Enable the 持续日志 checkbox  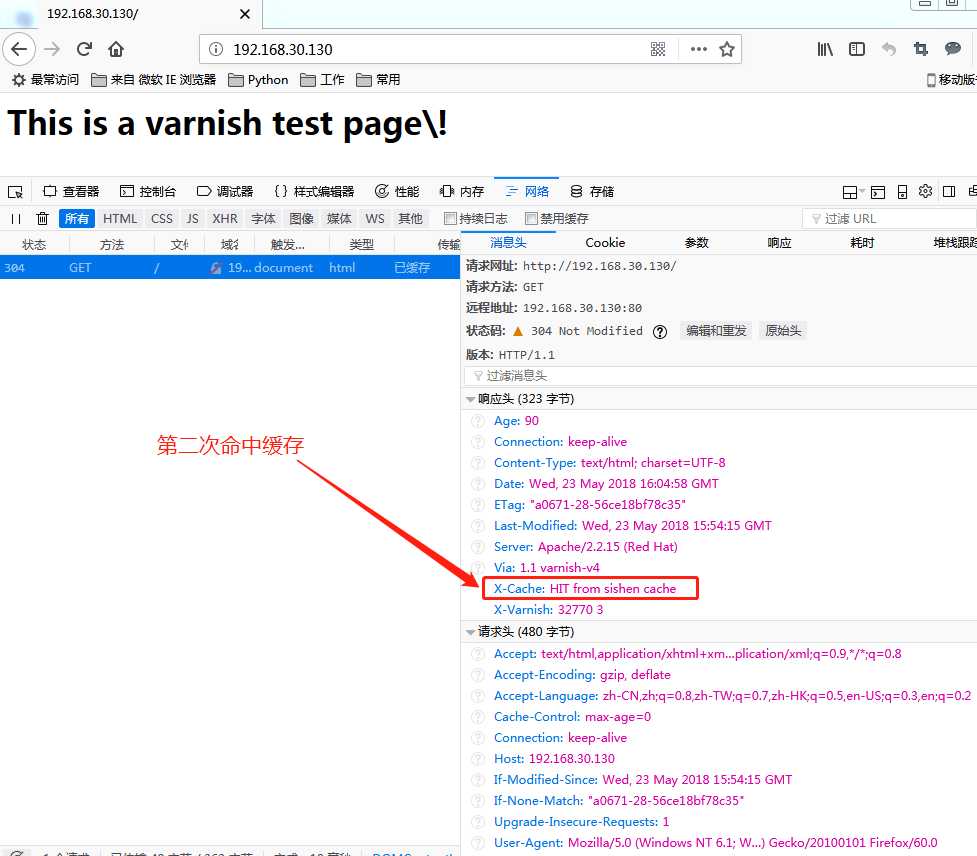coord(450,219)
